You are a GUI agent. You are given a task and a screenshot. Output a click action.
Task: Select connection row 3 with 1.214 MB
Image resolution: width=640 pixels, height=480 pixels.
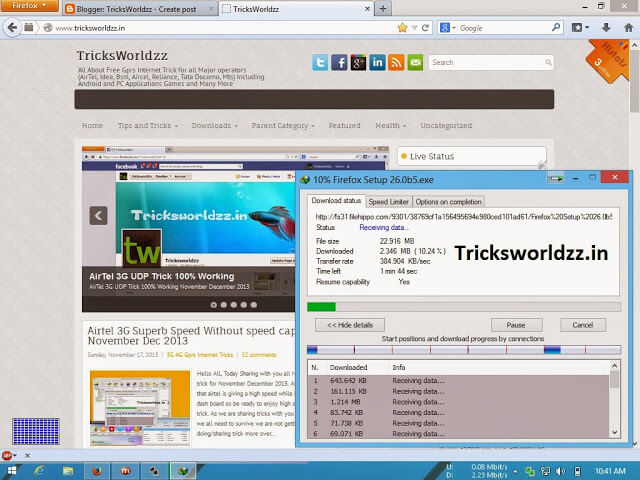[x=458, y=402]
